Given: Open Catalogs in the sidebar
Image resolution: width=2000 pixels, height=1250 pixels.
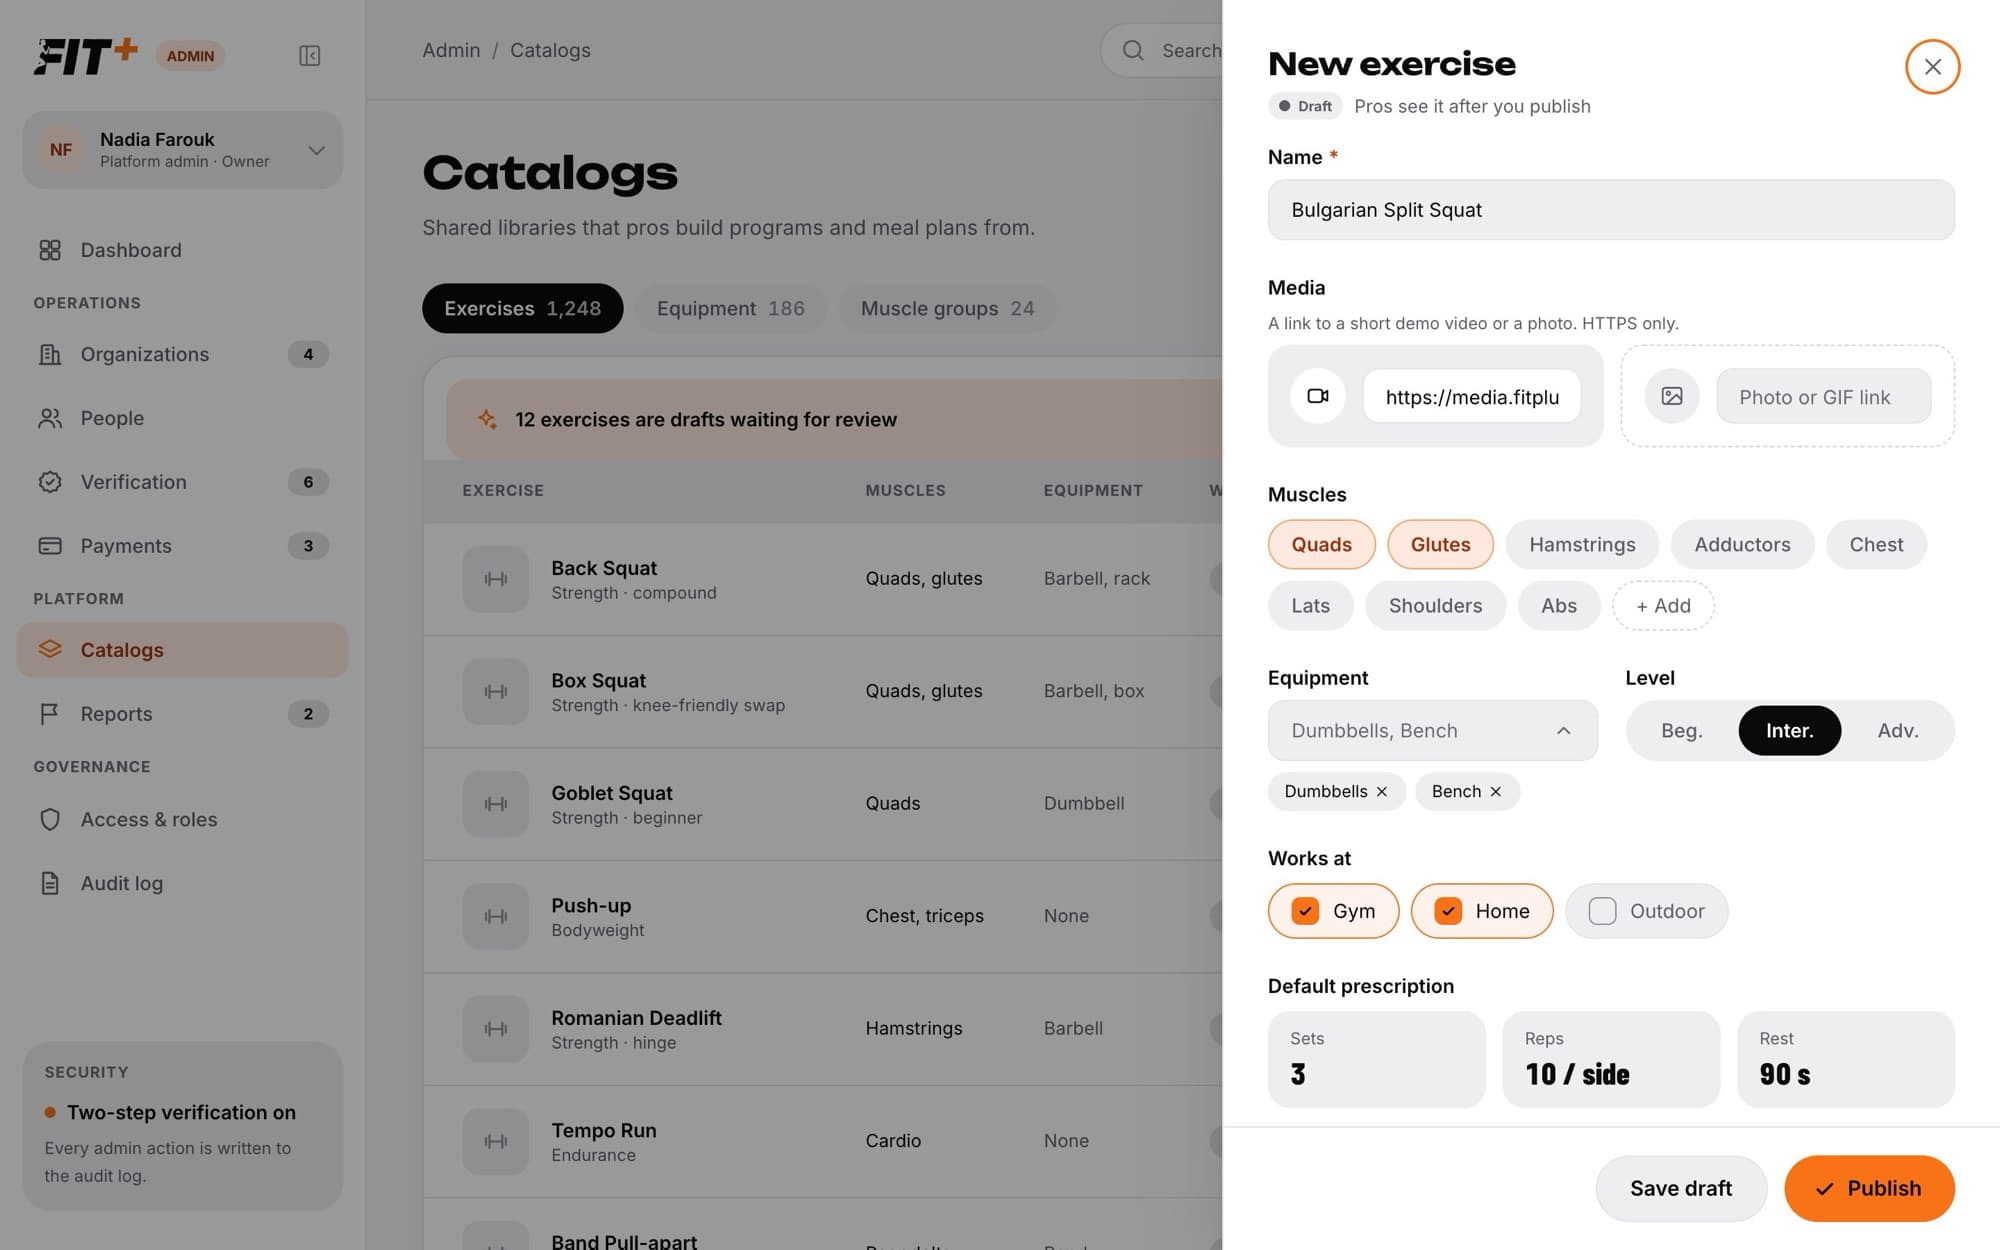Looking at the screenshot, I should click(x=182, y=650).
